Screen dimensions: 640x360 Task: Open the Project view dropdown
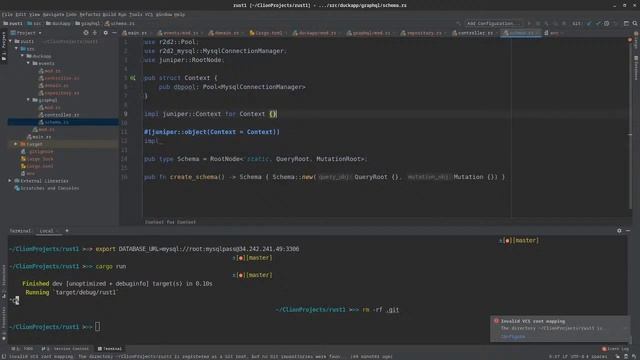[27, 33]
